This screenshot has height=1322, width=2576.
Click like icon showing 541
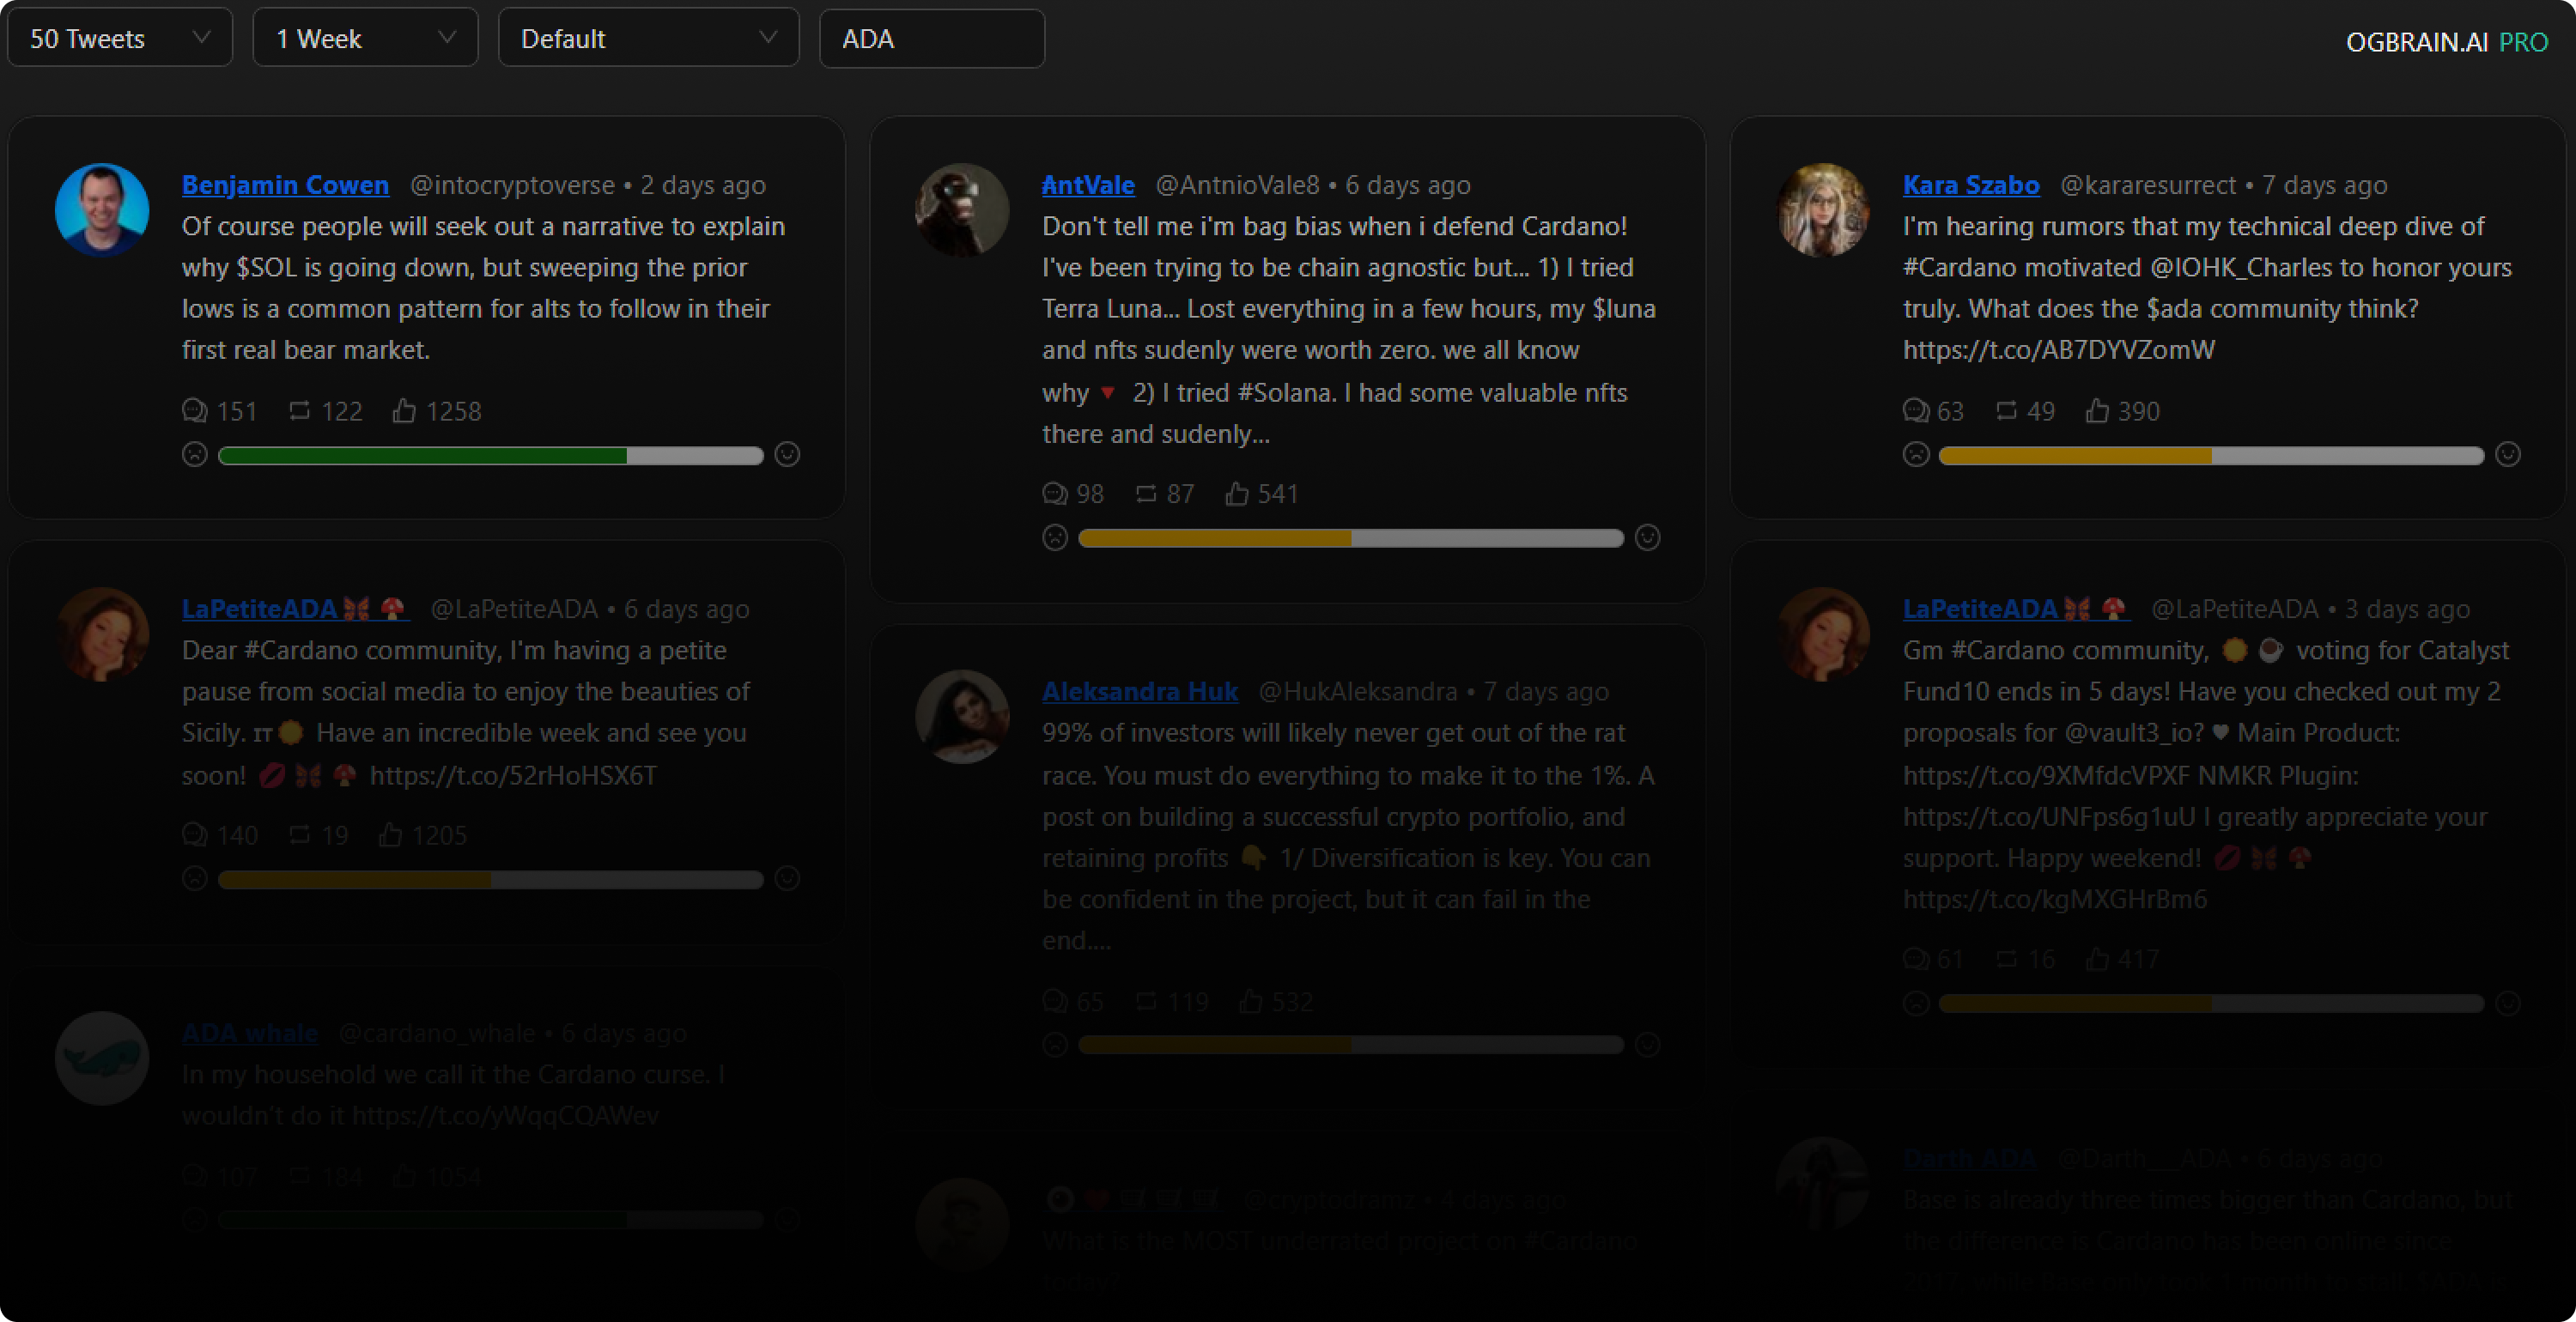point(1237,494)
